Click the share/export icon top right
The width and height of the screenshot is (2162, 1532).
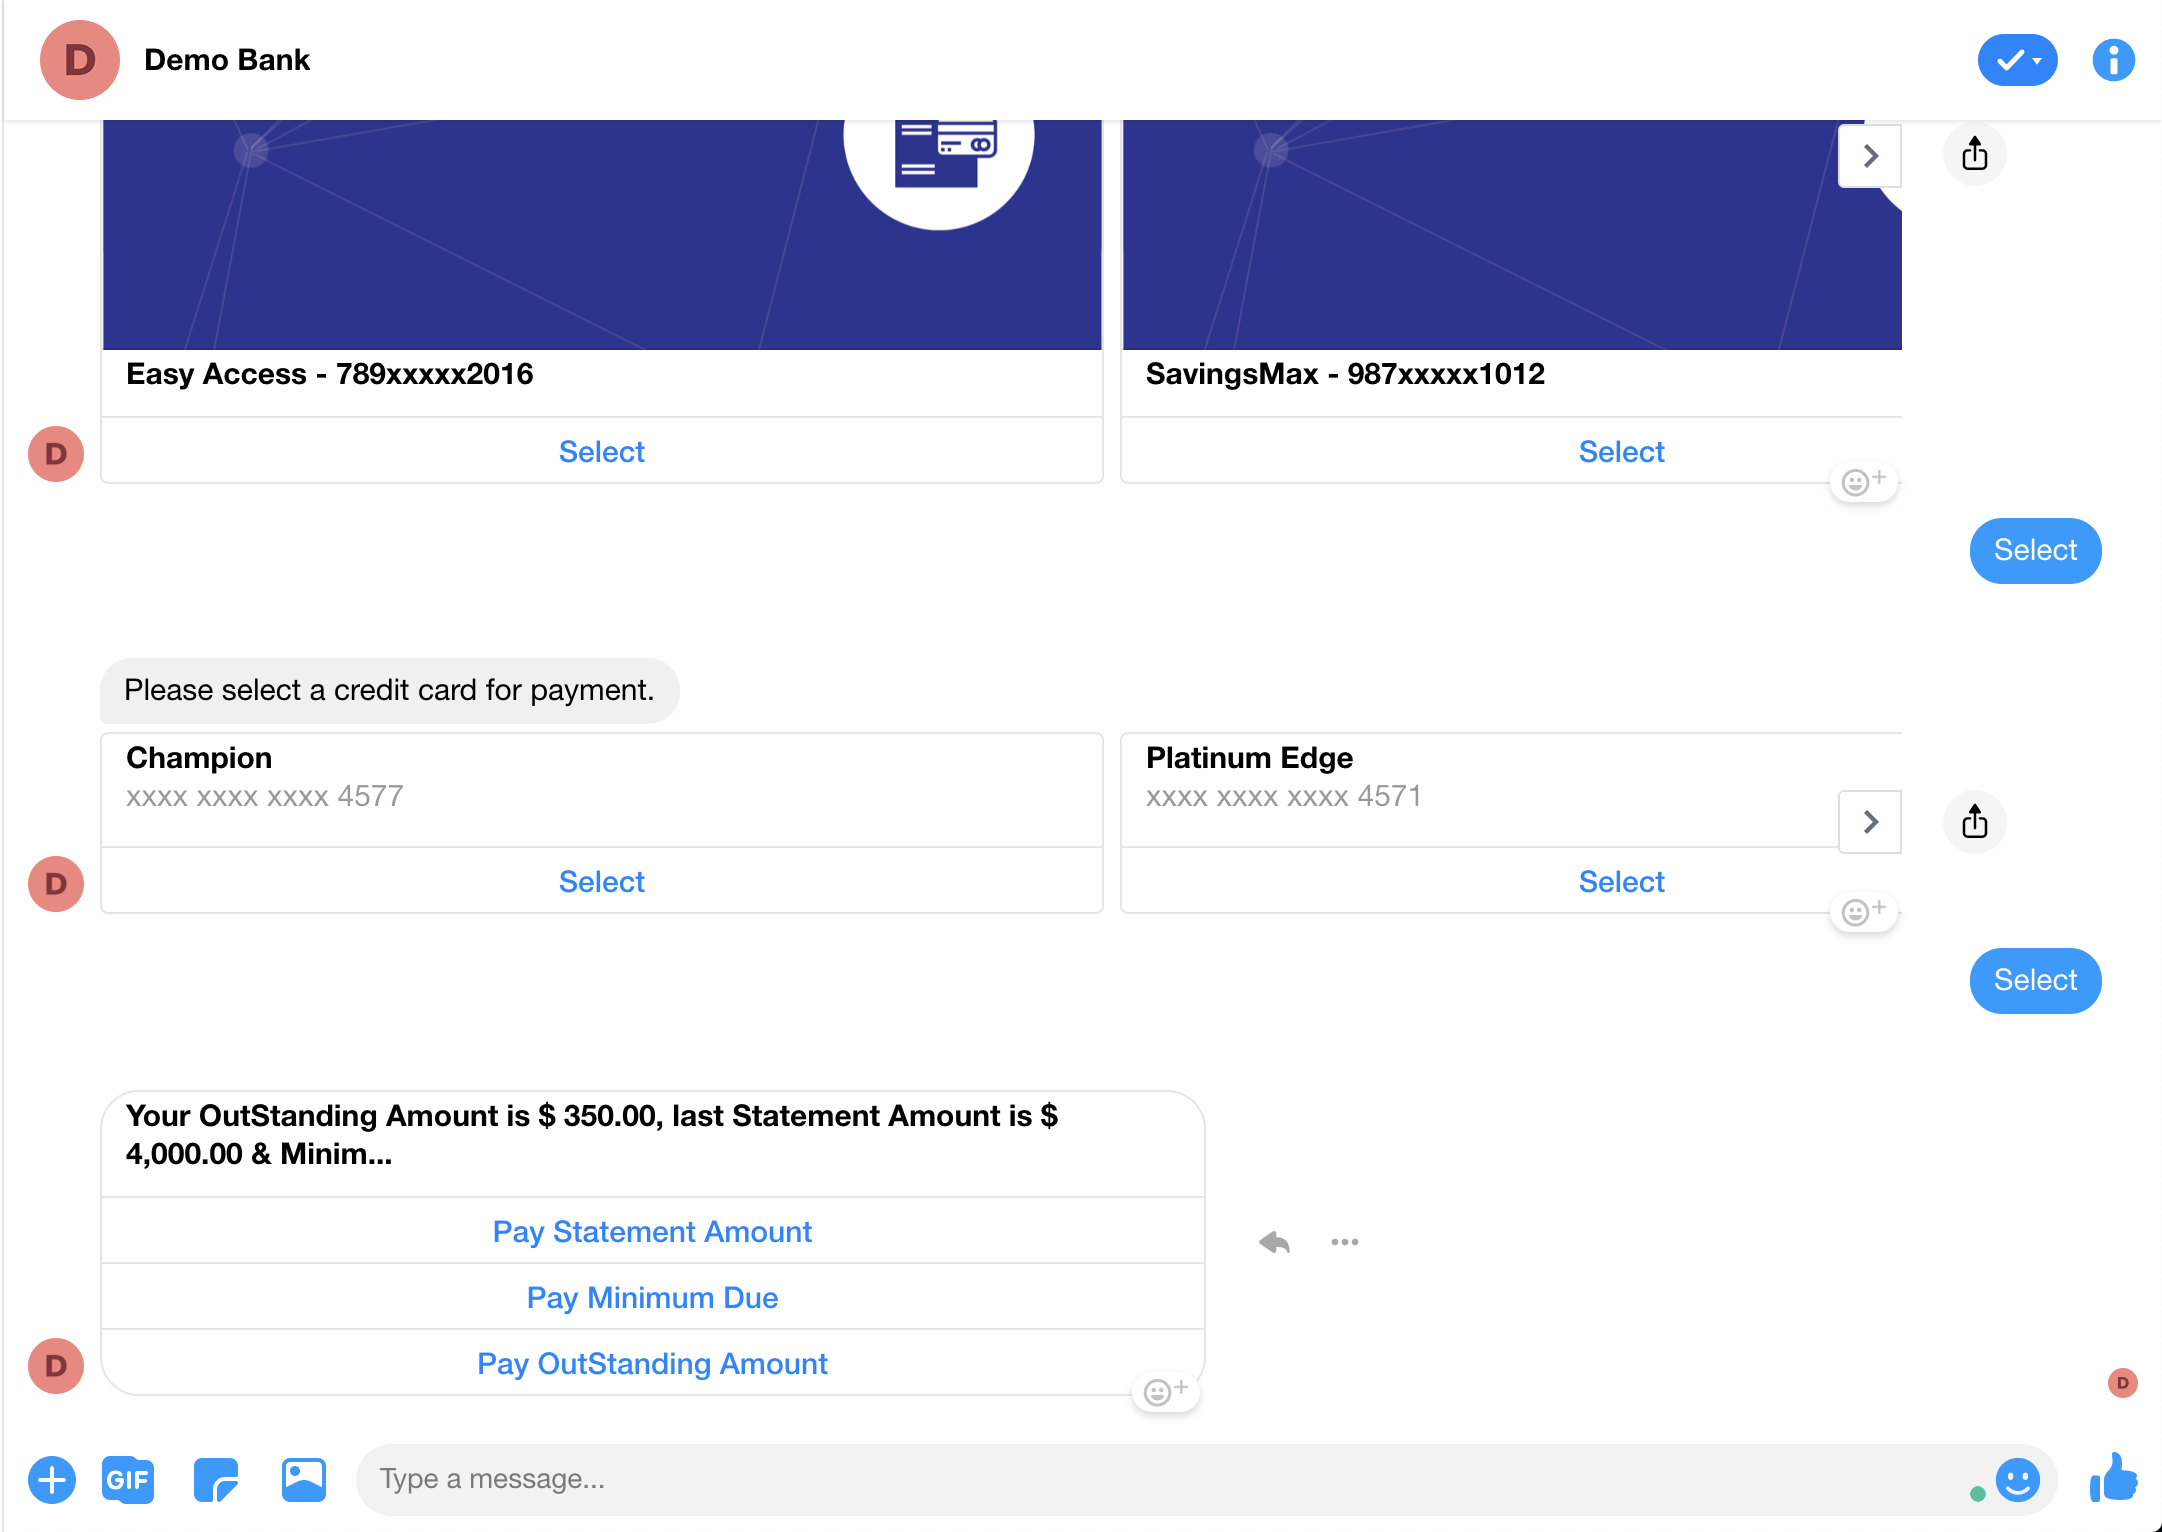coord(1976,154)
